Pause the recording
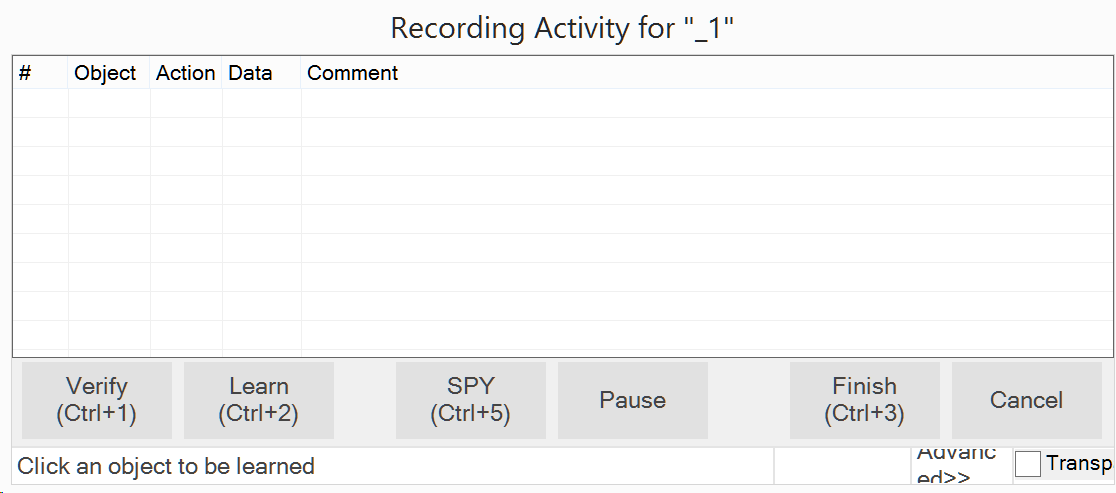1116x493 pixels. point(632,400)
